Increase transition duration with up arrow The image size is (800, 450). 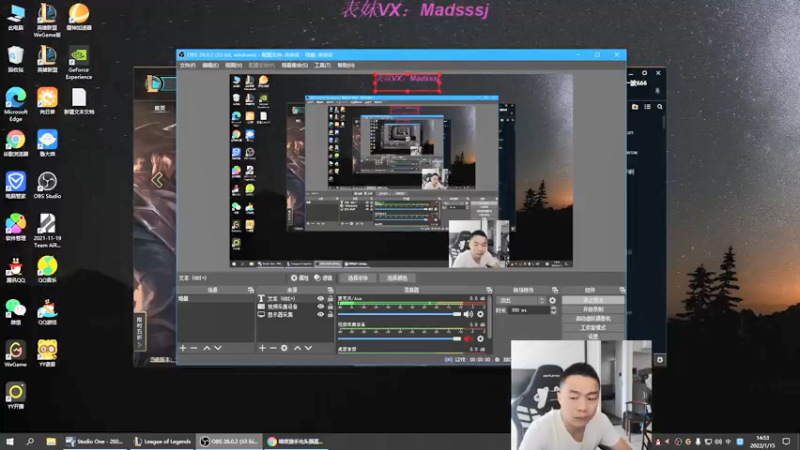tap(554, 308)
